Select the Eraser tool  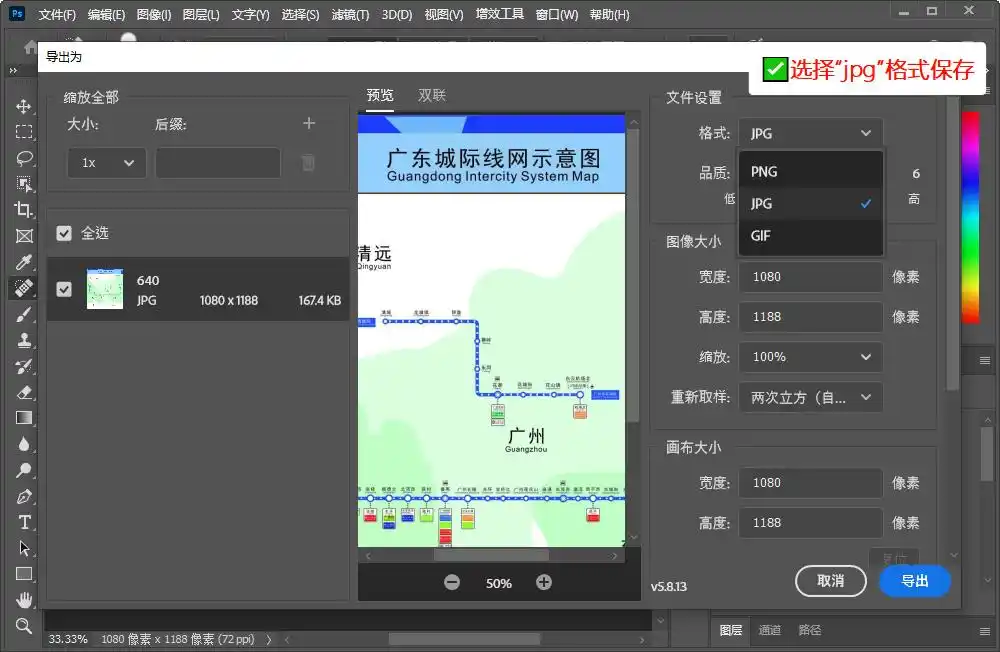[x=24, y=392]
